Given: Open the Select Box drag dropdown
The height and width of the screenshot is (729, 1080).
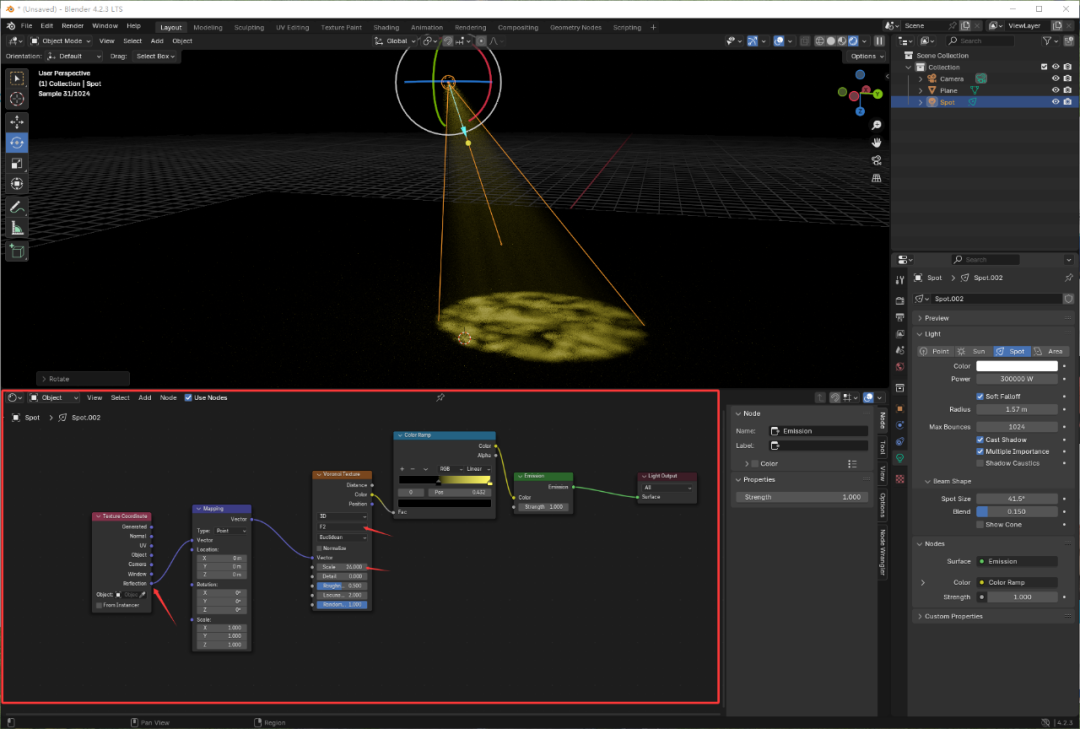Looking at the screenshot, I should click(x=155, y=57).
